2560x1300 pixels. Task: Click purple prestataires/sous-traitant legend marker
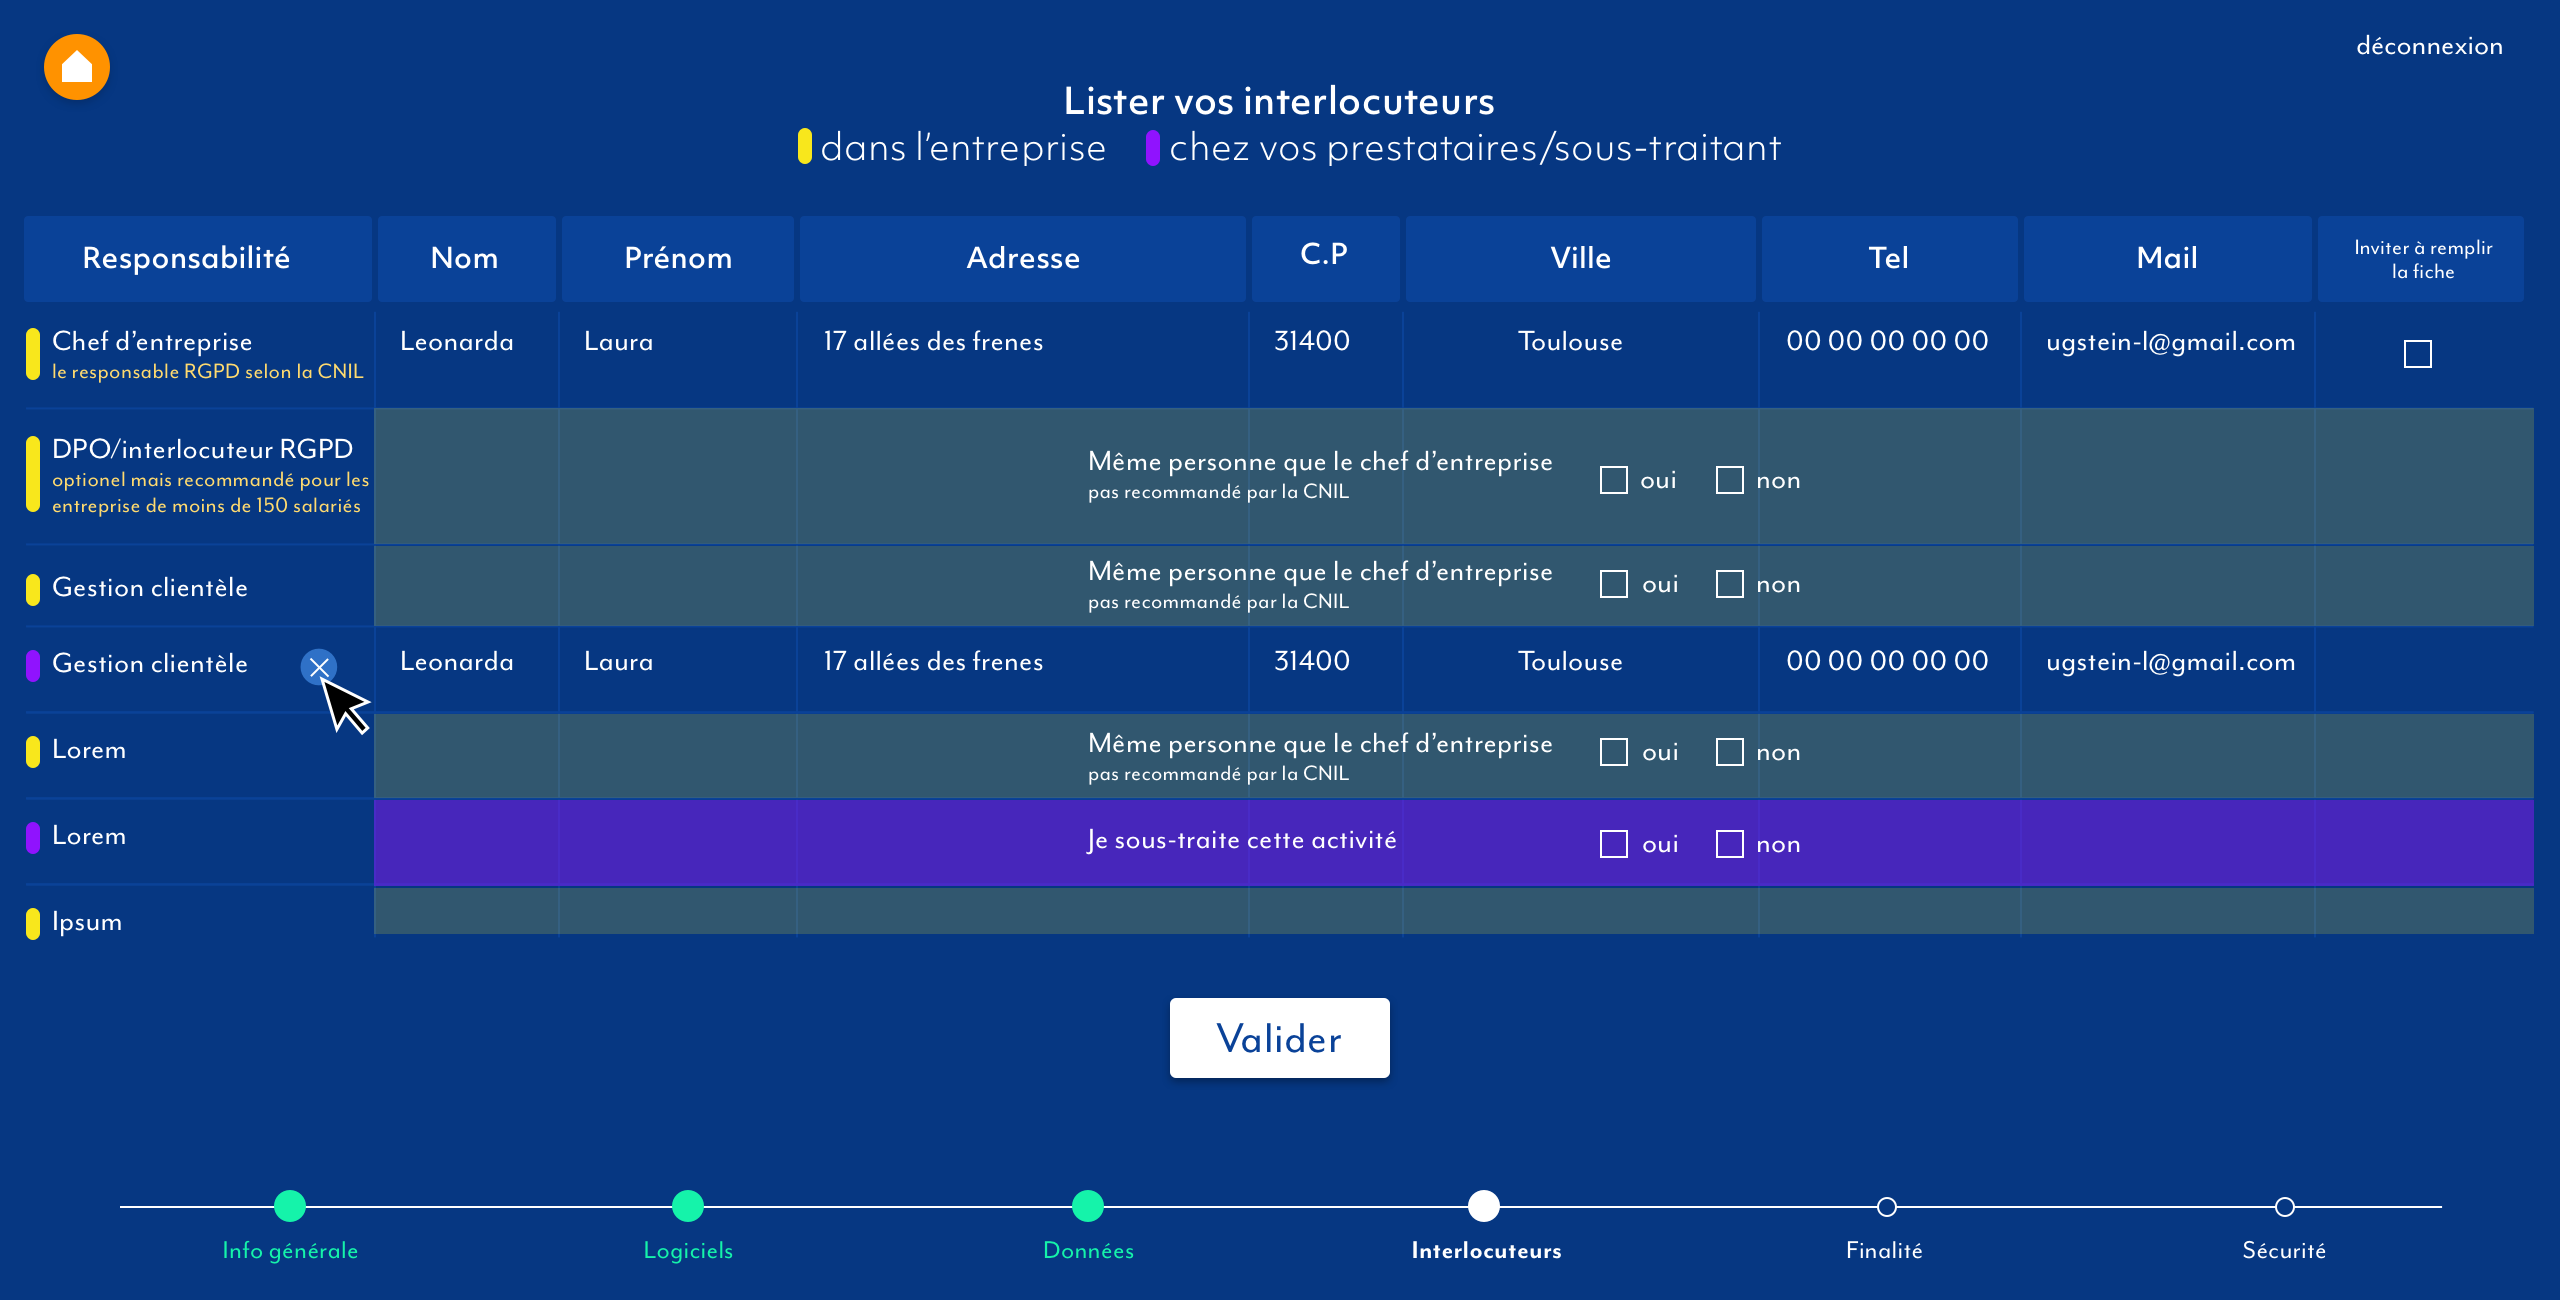1152,147
